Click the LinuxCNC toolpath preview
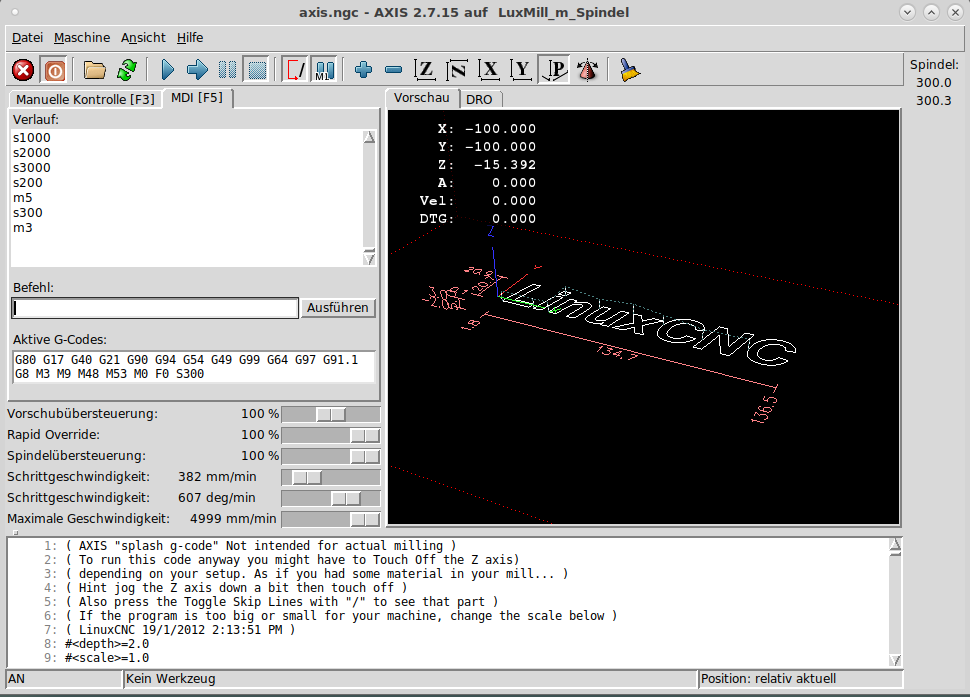Screen dimensions: 970x697 [646, 325]
